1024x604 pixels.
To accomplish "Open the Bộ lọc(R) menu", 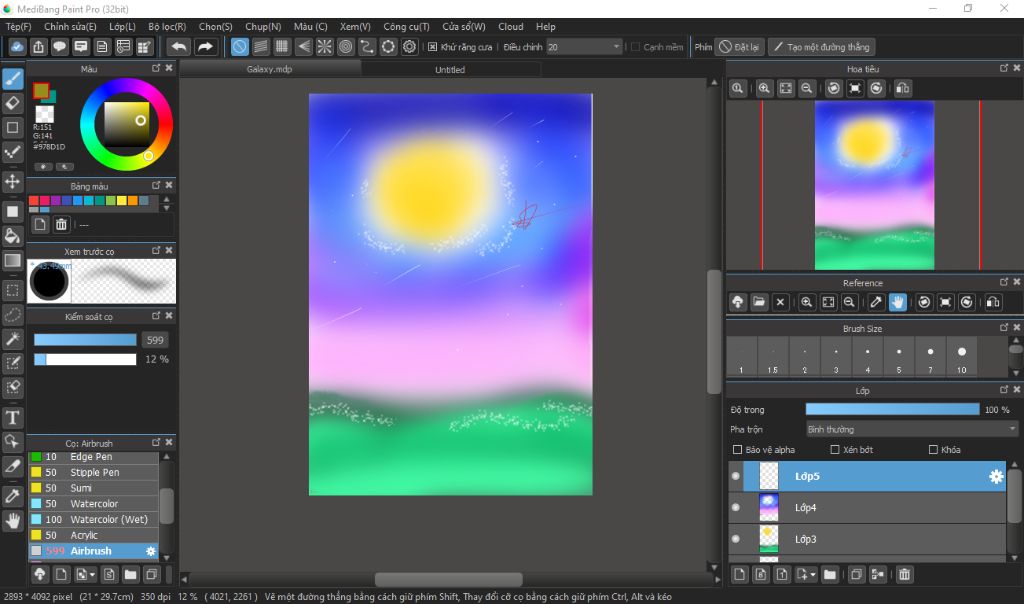I will click(167, 27).
